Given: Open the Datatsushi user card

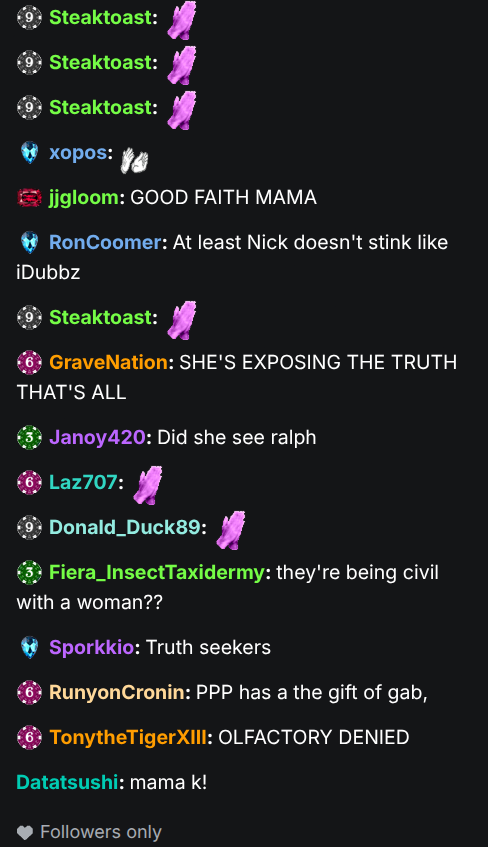Looking at the screenshot, I should (67, 782).
